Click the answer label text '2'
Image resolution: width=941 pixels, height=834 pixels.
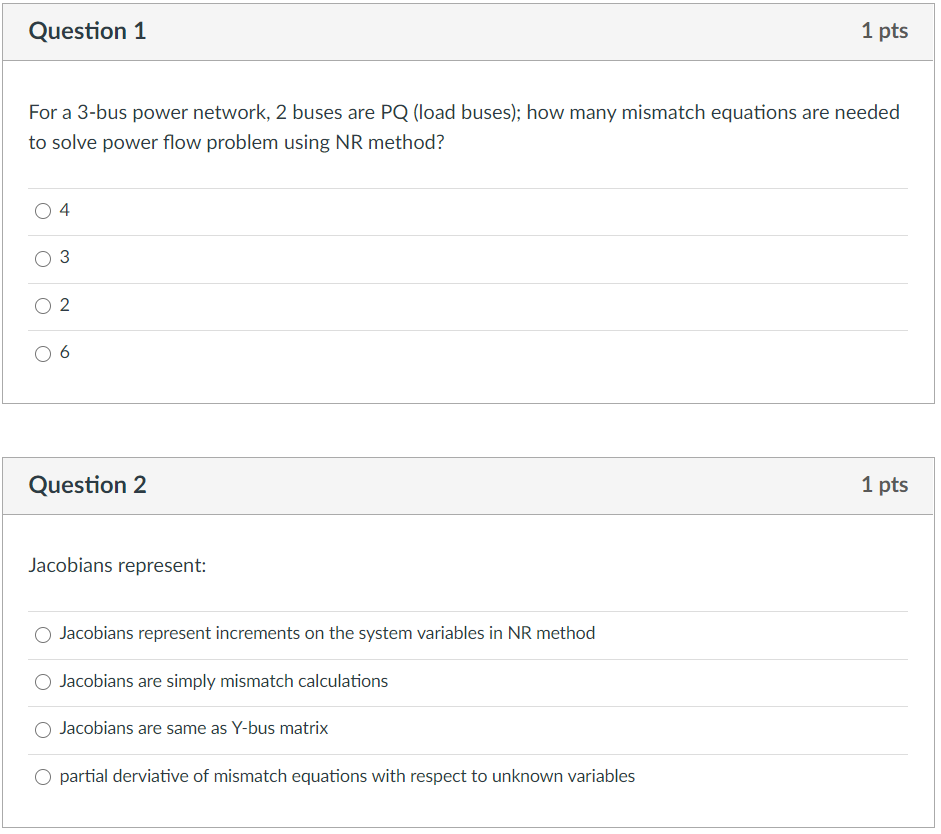click(x=64, y=305)
